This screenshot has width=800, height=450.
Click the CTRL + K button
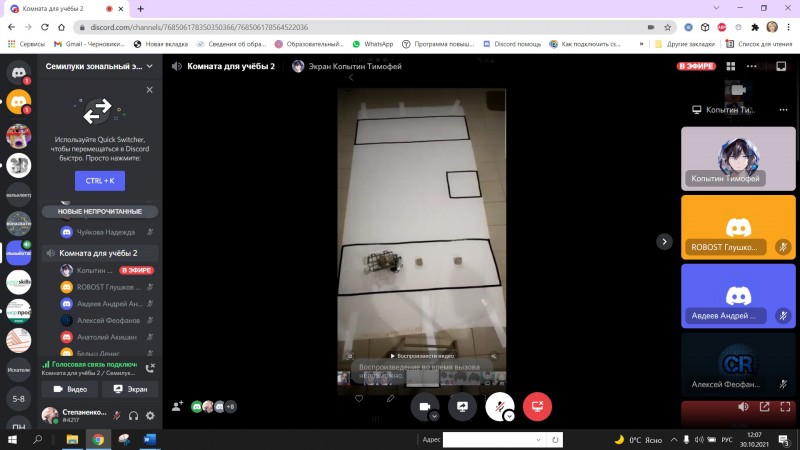pyautogui.click(x=100, y=181)
